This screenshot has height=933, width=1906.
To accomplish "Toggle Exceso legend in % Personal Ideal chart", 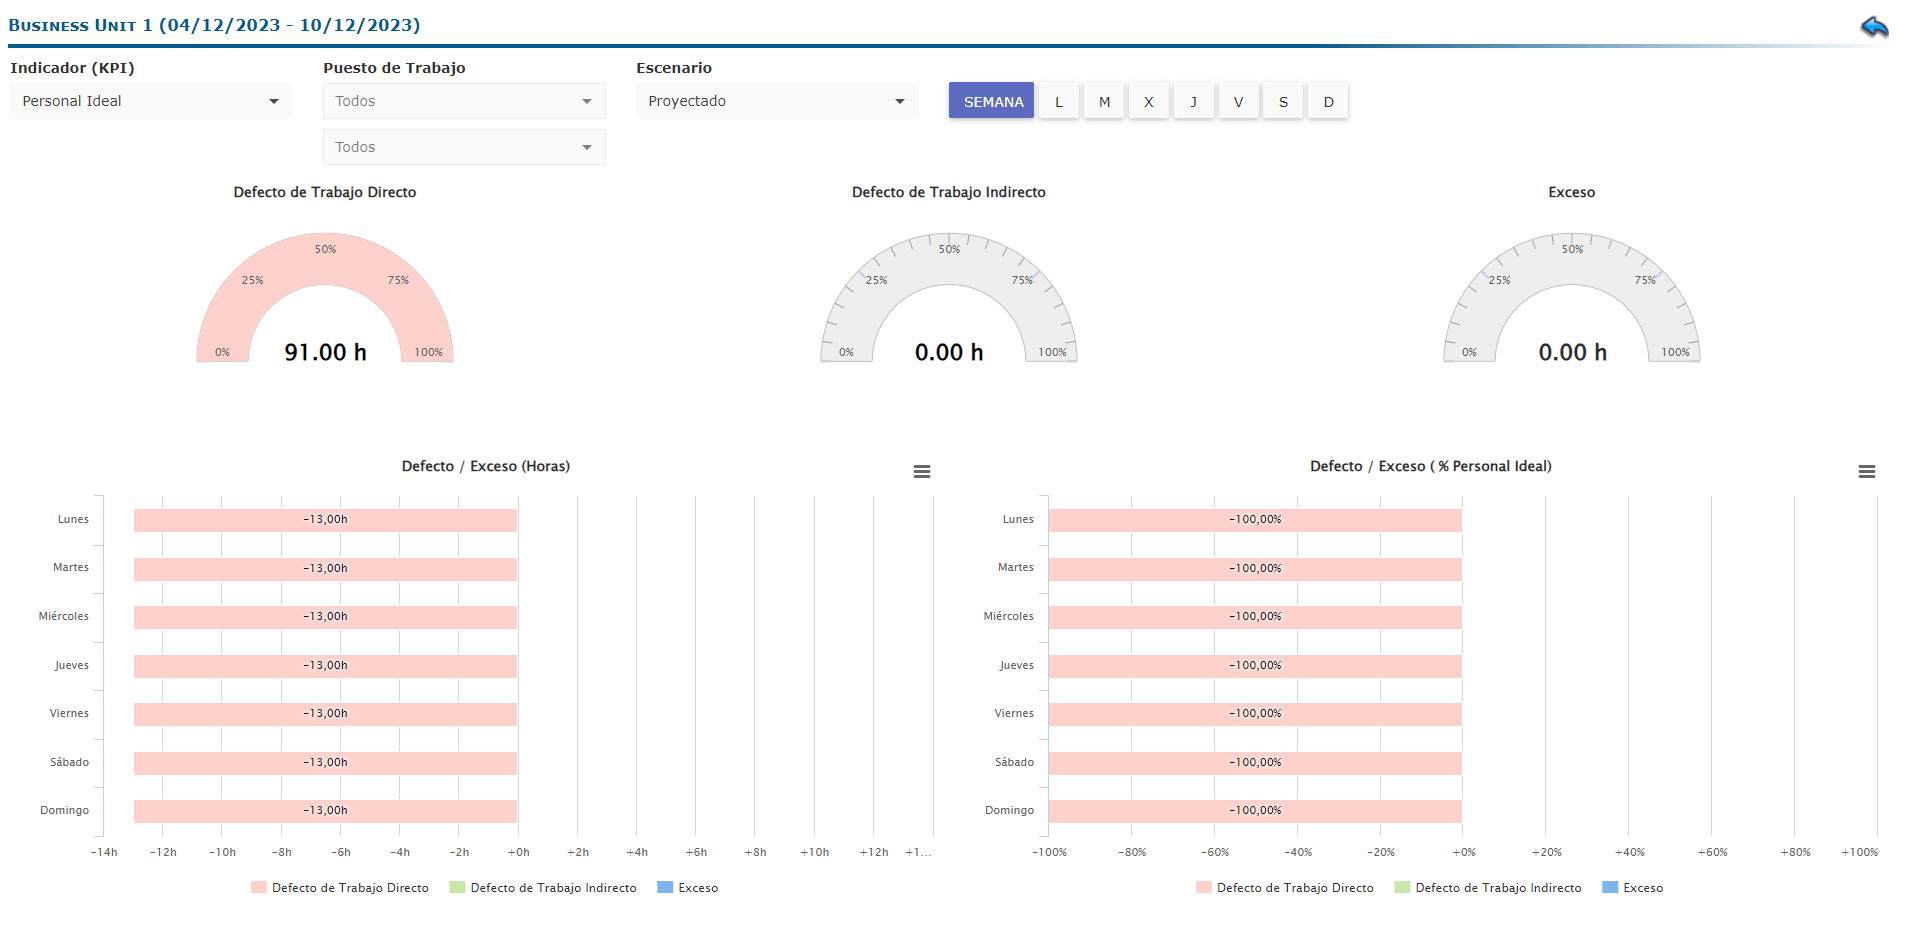I will click(x=1633, y=888).
